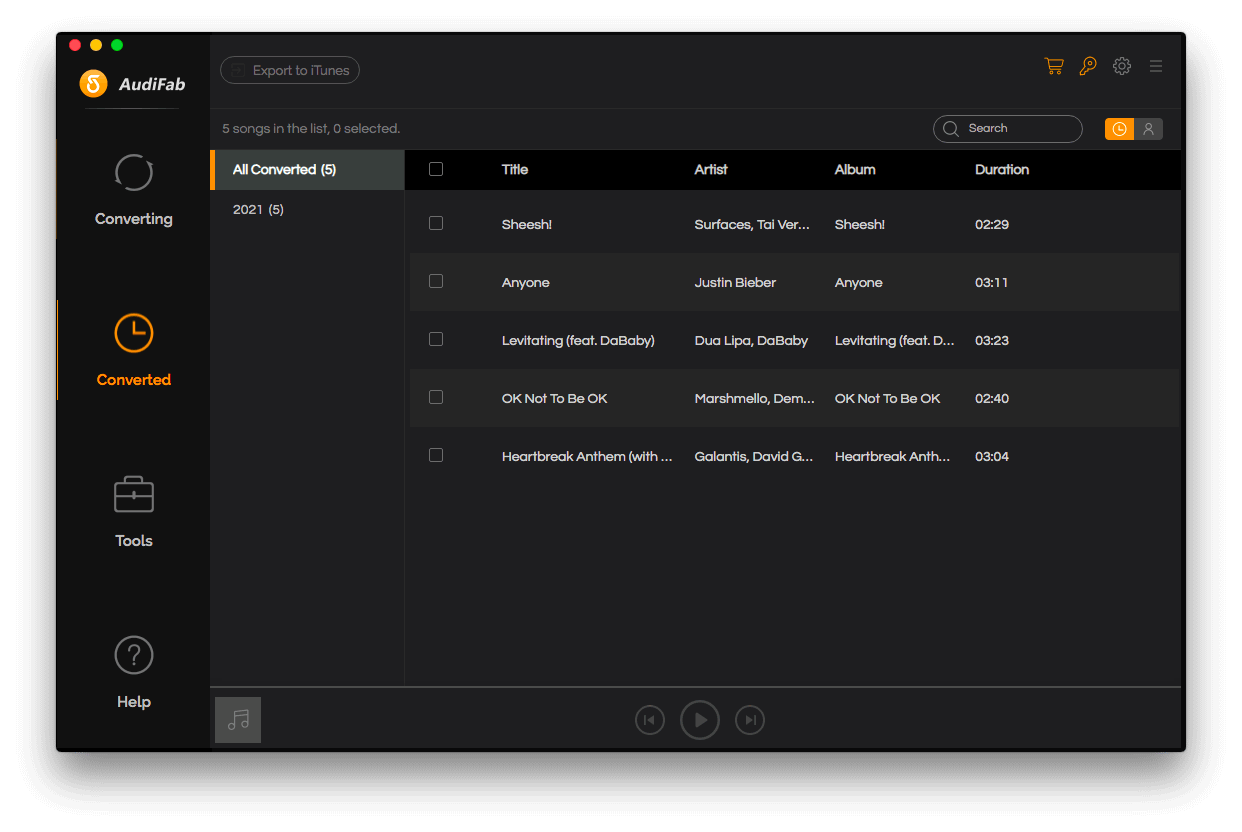
Task: Click the green maximize window button
Action: tap(117, 45)
